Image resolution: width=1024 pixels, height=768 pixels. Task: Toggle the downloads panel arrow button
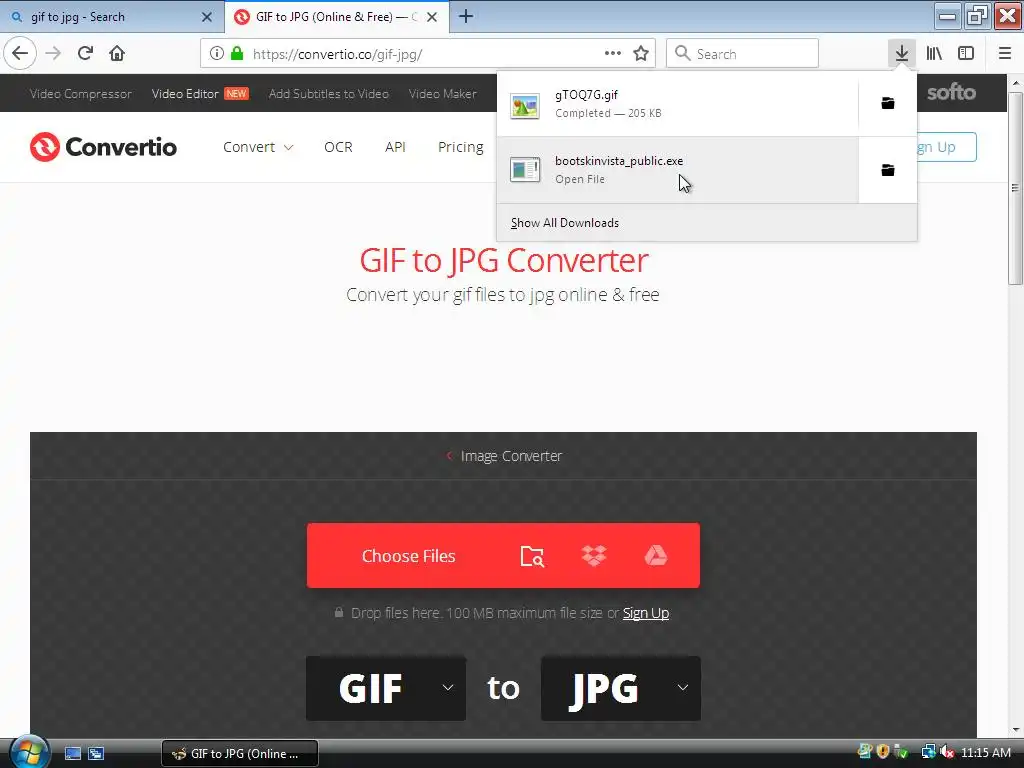pyautogui.click(x=902, y=54)
